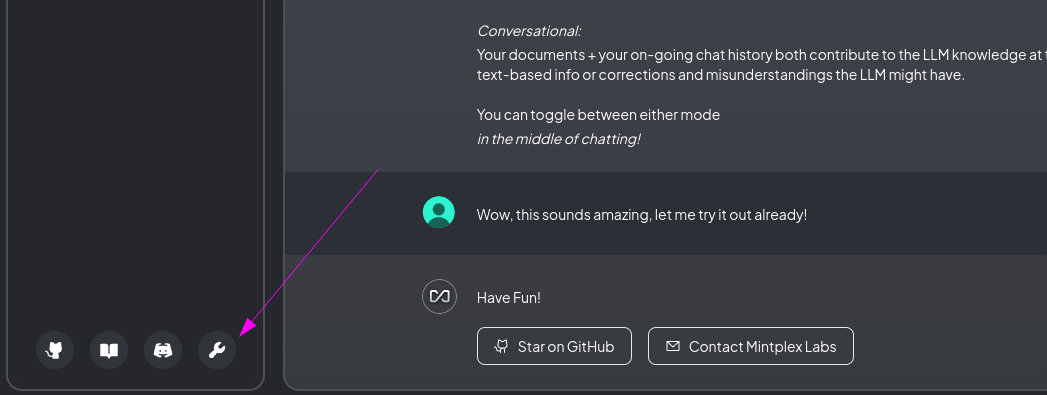Click the line starting "Your documents + your on-going"

[x=762, y=55]
